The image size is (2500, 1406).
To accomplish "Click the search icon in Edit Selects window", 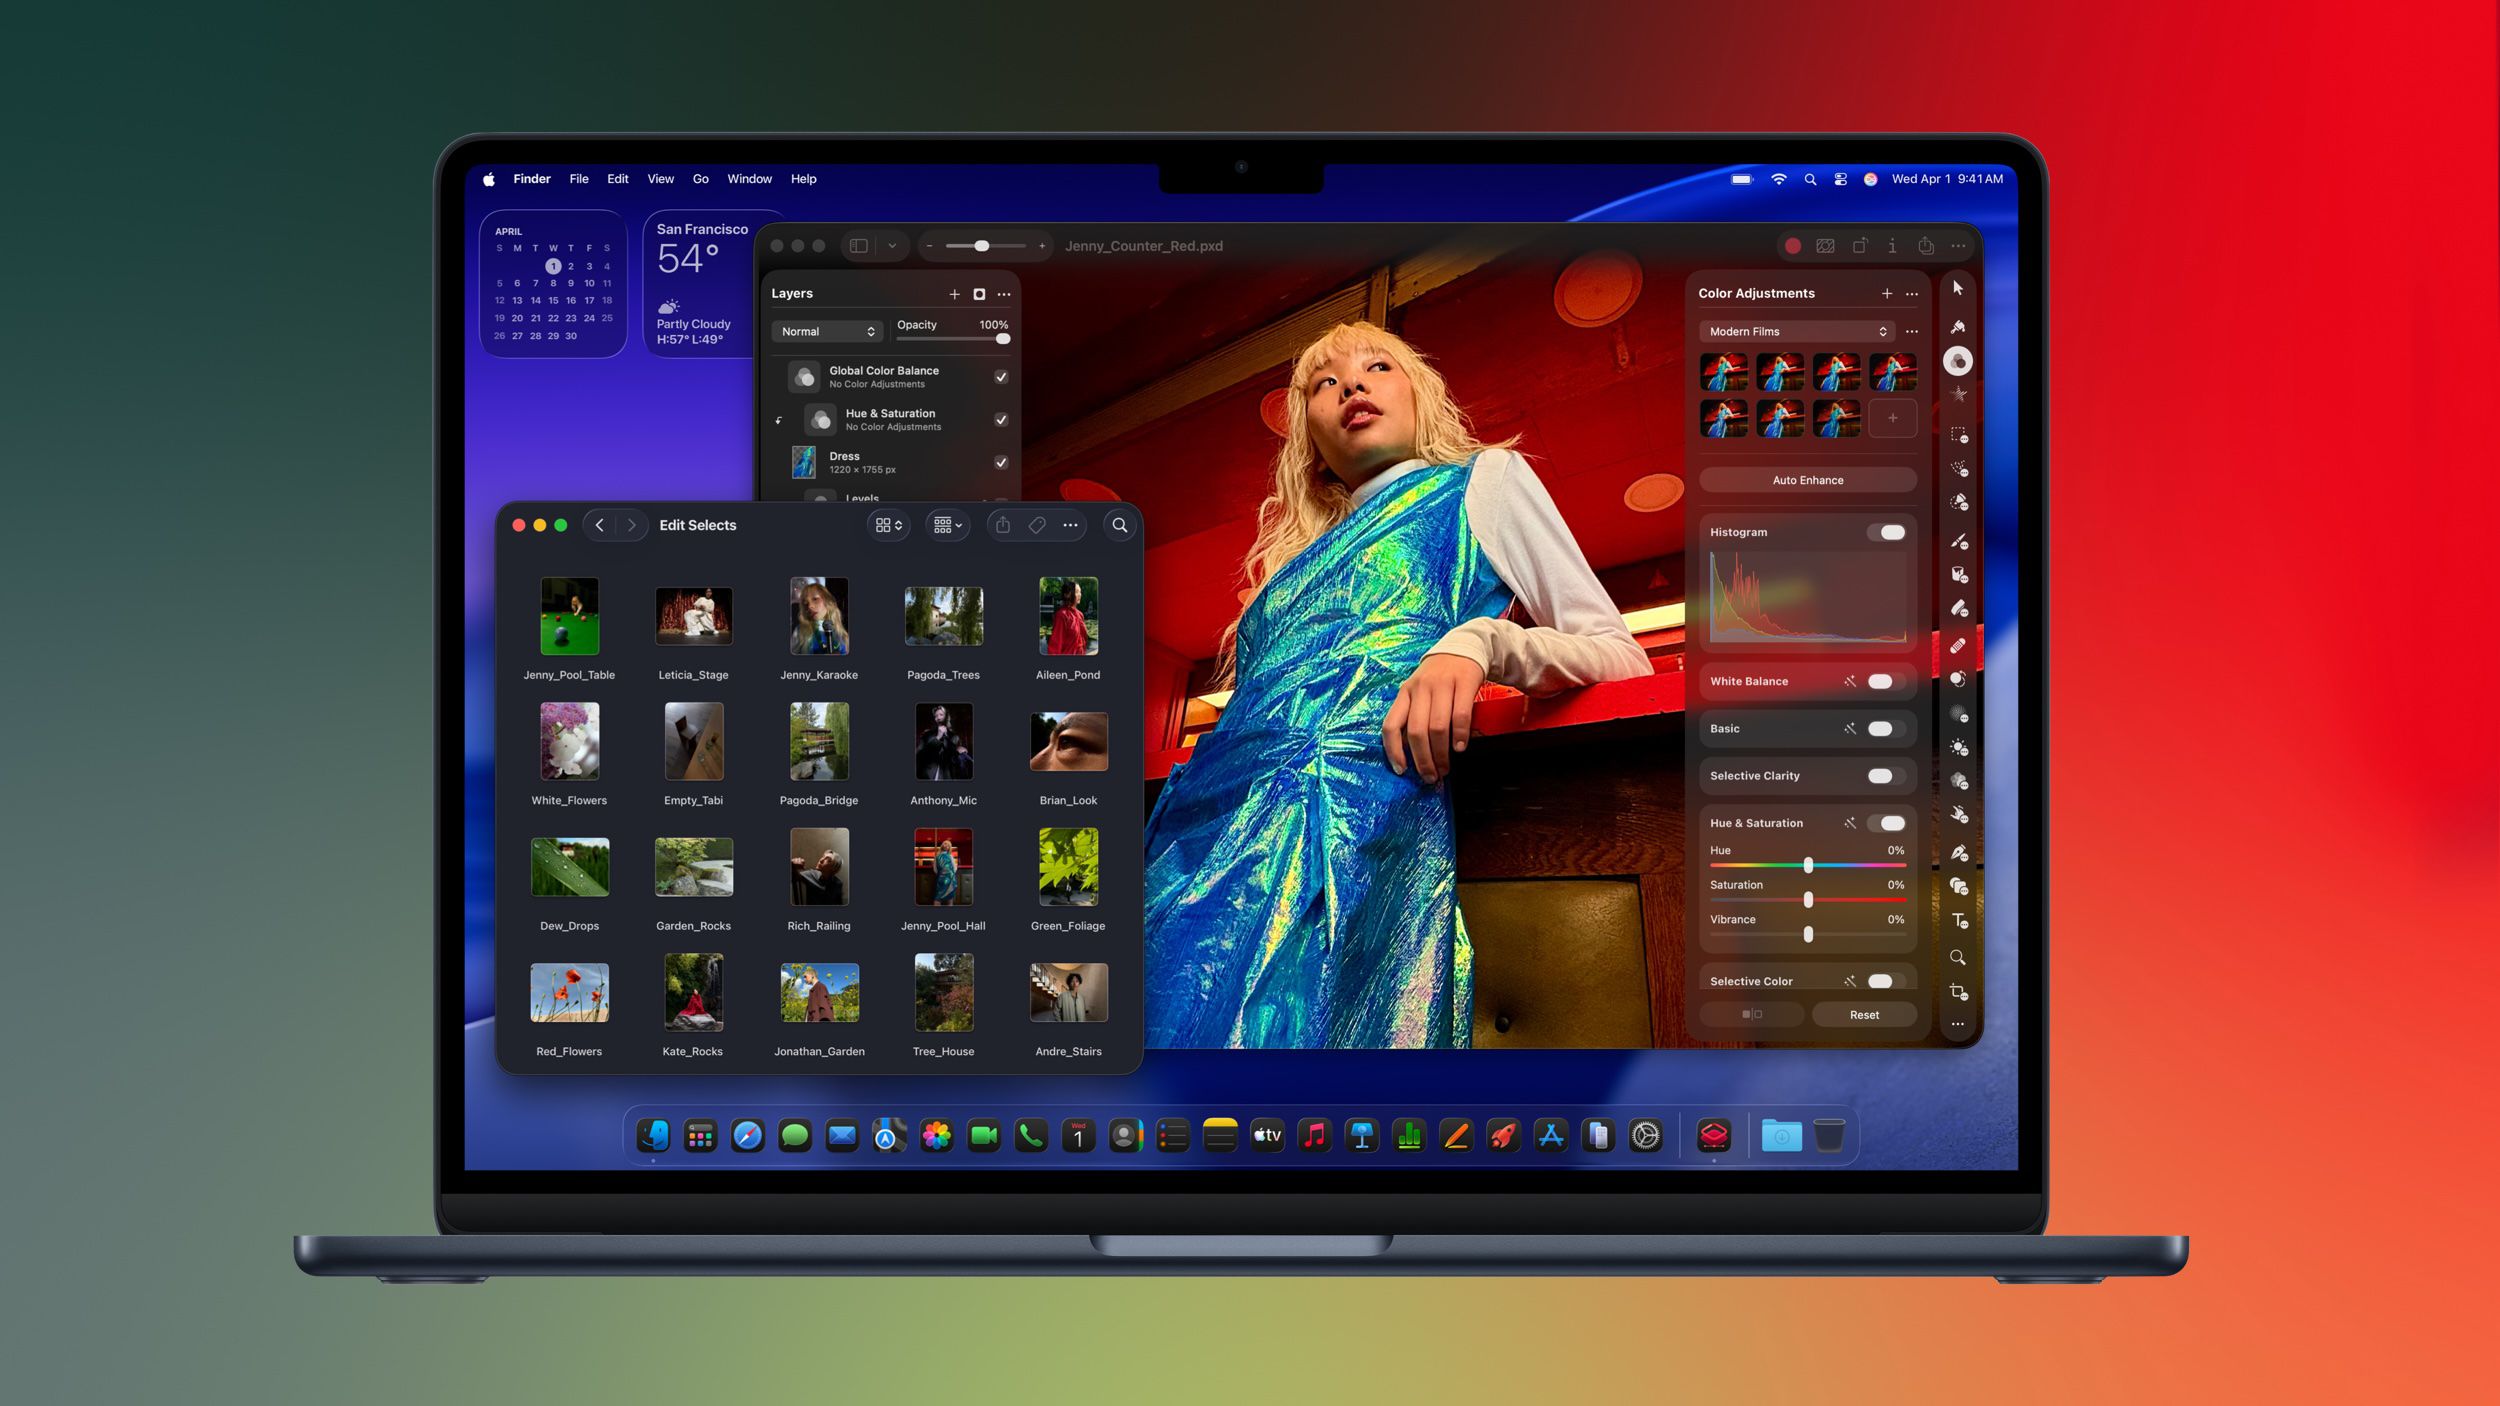I will pyautogui.click(x=1120, y=525).
